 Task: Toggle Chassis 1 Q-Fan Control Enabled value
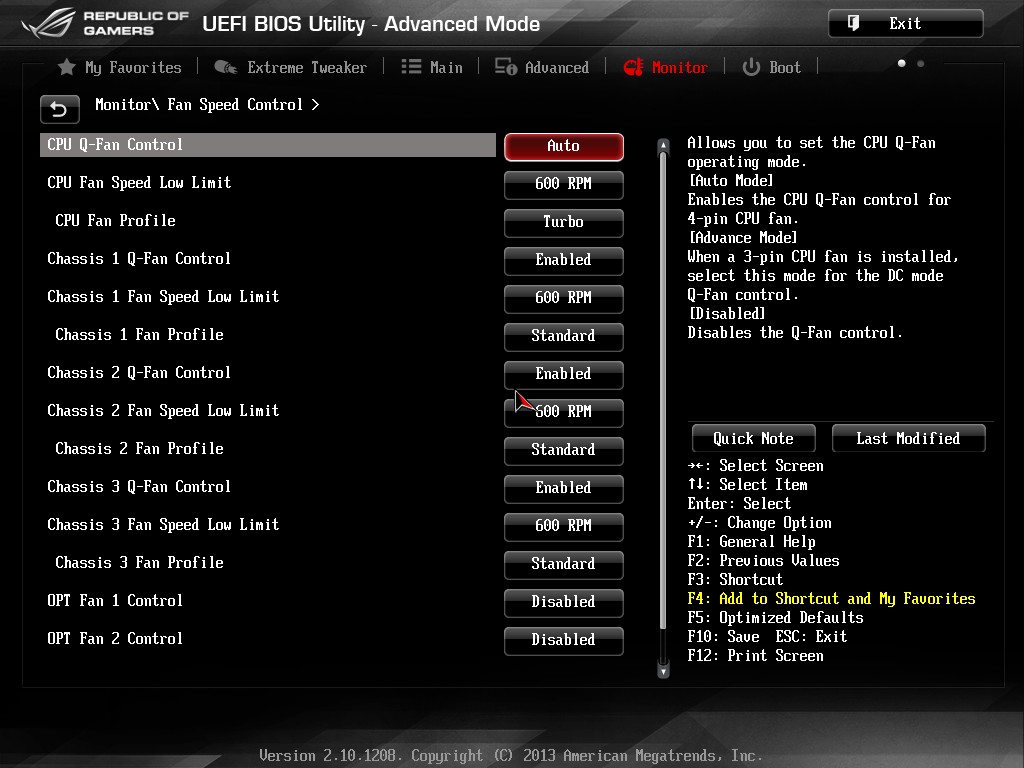[x=564, y=260]
